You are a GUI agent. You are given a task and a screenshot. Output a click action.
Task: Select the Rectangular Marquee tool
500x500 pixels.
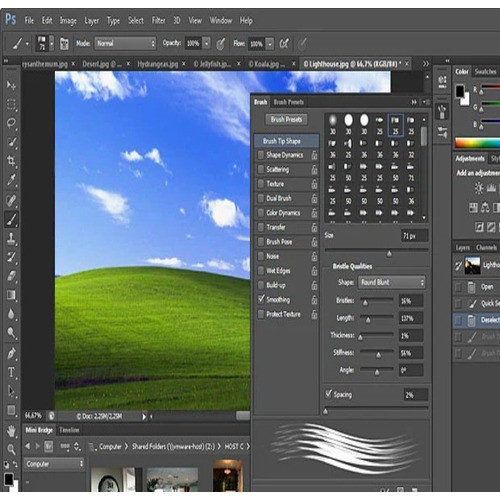(11, 105)
